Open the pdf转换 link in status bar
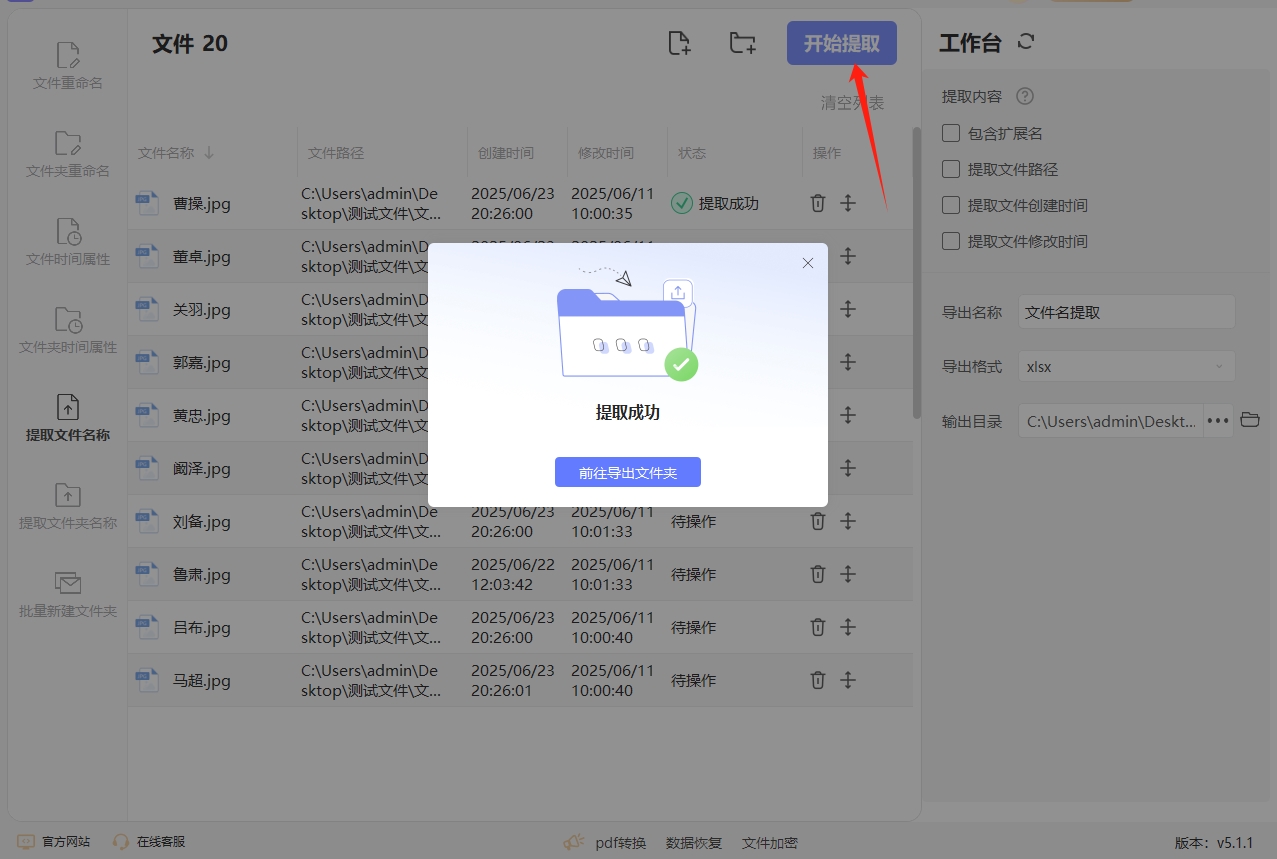Image resolution: width=1277 pixels, height=859 pixels. click(x=621, y=843)
